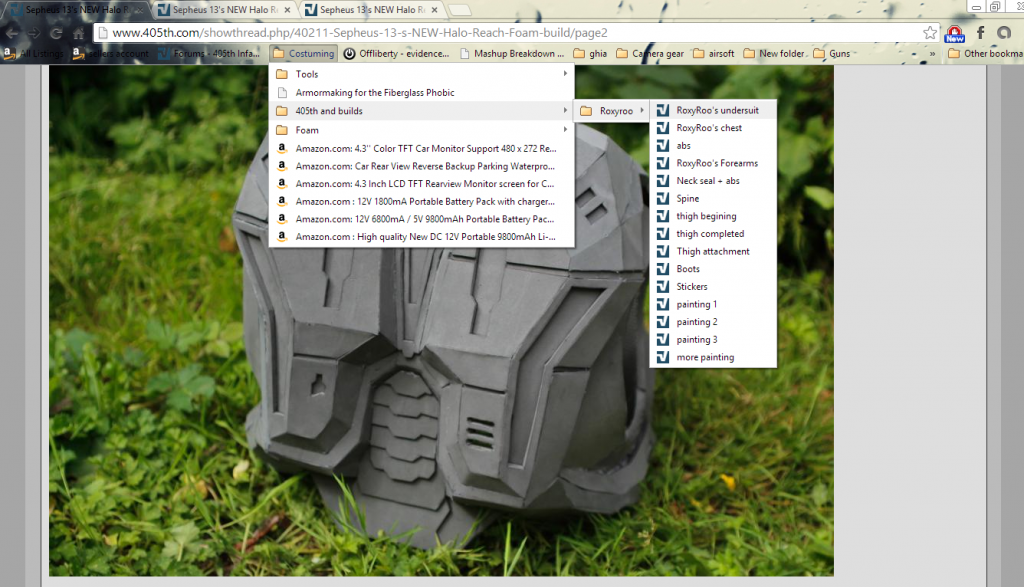Open the Guns bookmarks folder
Screen dimensions: 1024x587
(x=832, y=54)
